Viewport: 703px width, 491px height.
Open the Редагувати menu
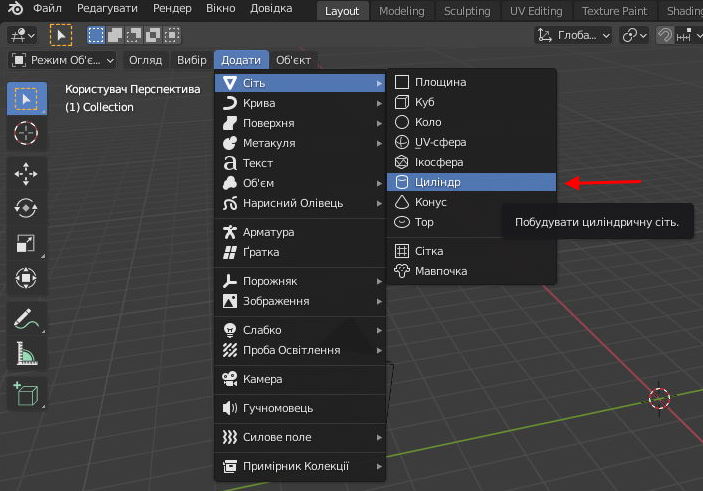107,9
